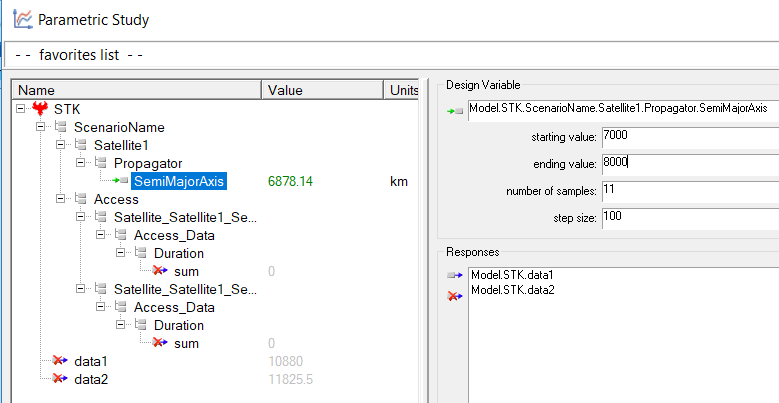The width and height of the screenshot is (779, 403).
Task: Collapse the first Satellite_Satellite1_Se... node
Action: pos(81,217)
